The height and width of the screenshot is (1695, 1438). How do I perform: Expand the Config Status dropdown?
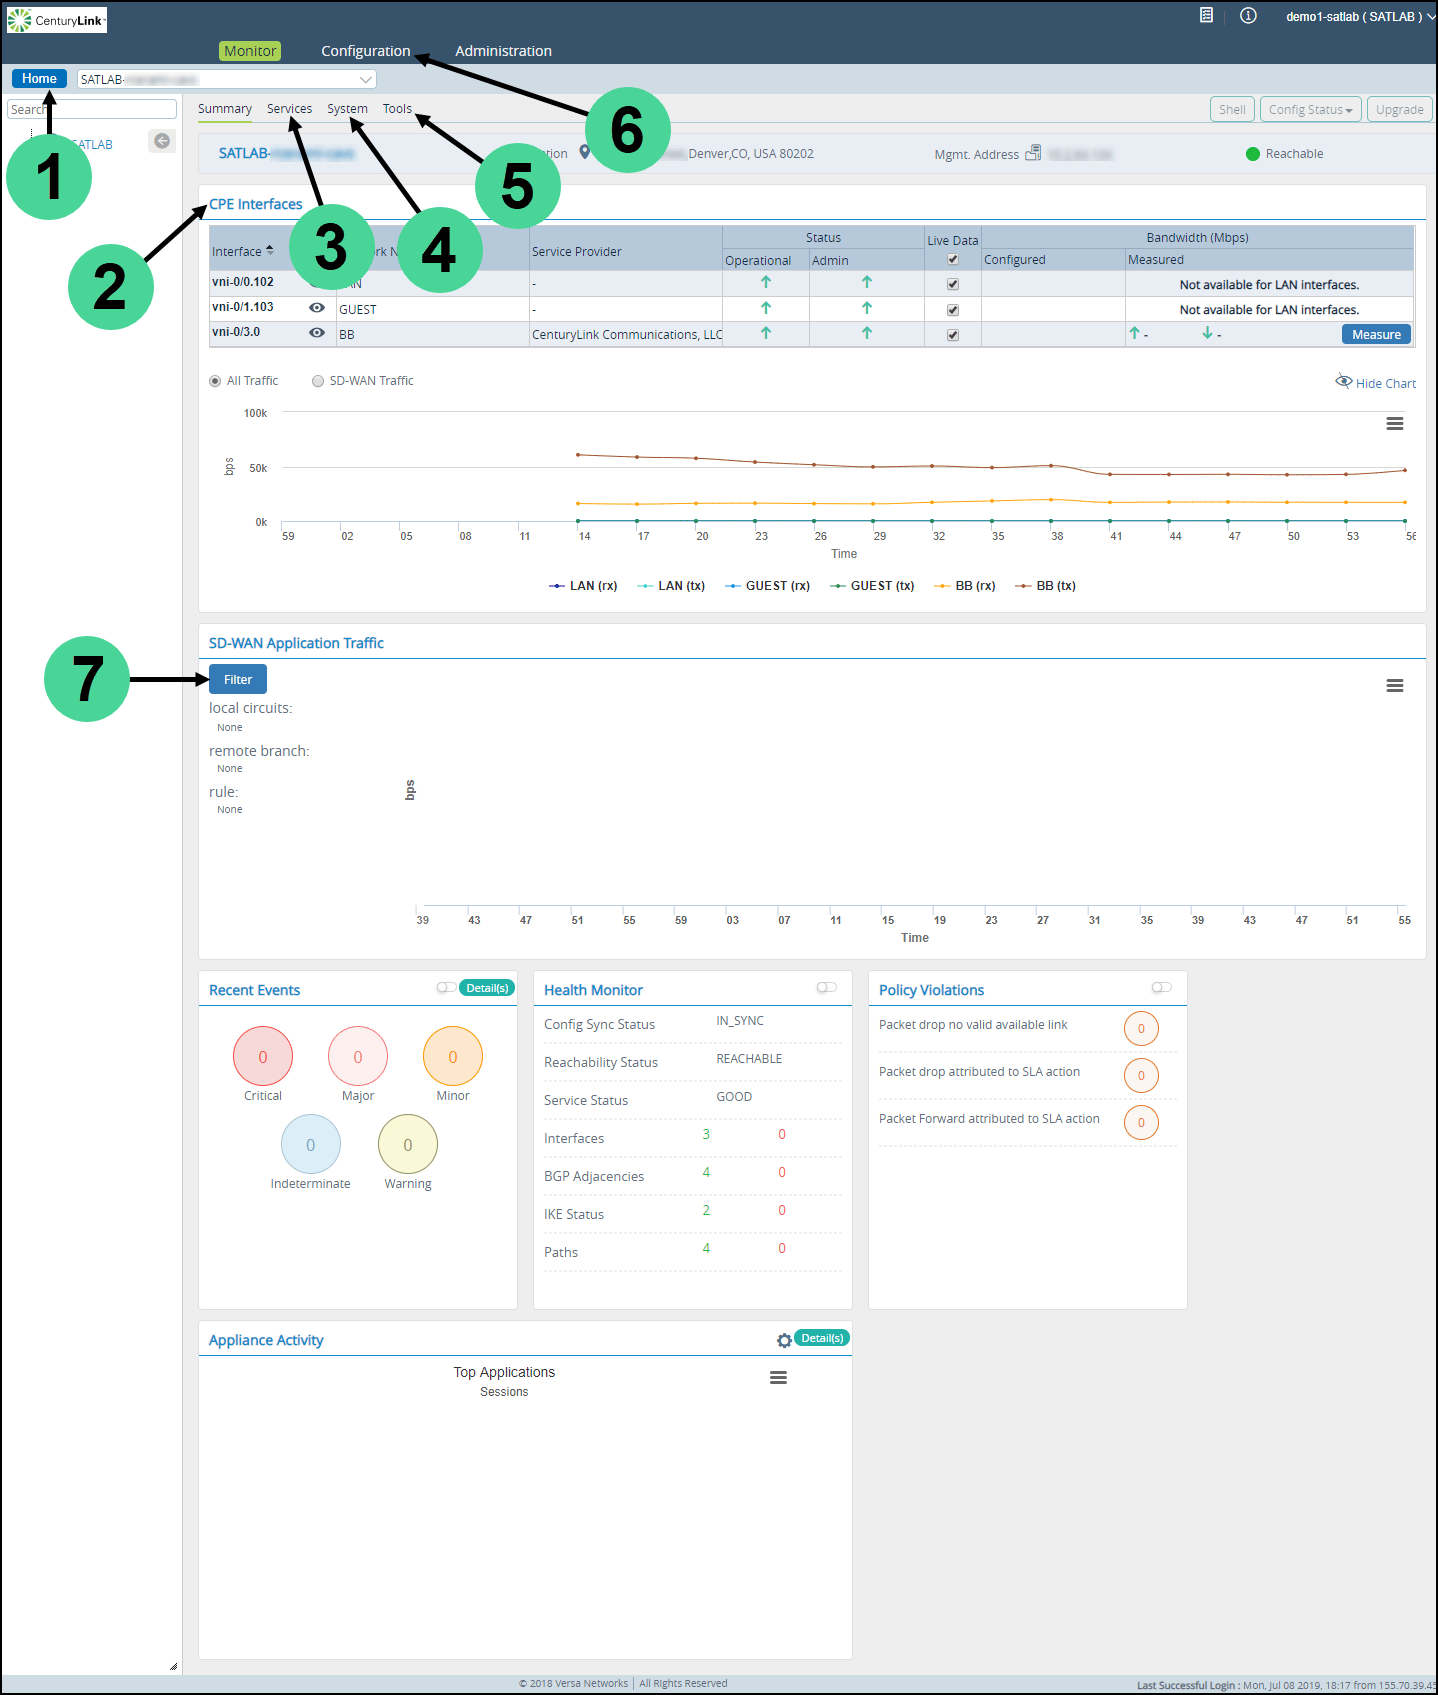coord(1310,110)
